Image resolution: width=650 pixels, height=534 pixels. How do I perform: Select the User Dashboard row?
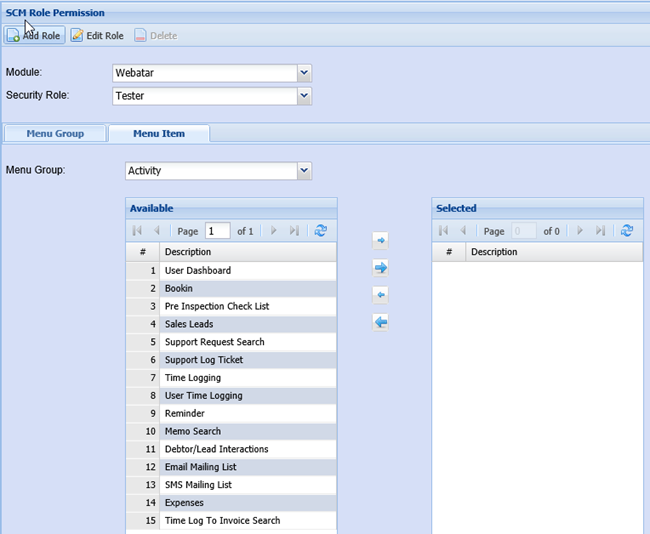click(197, 271)
